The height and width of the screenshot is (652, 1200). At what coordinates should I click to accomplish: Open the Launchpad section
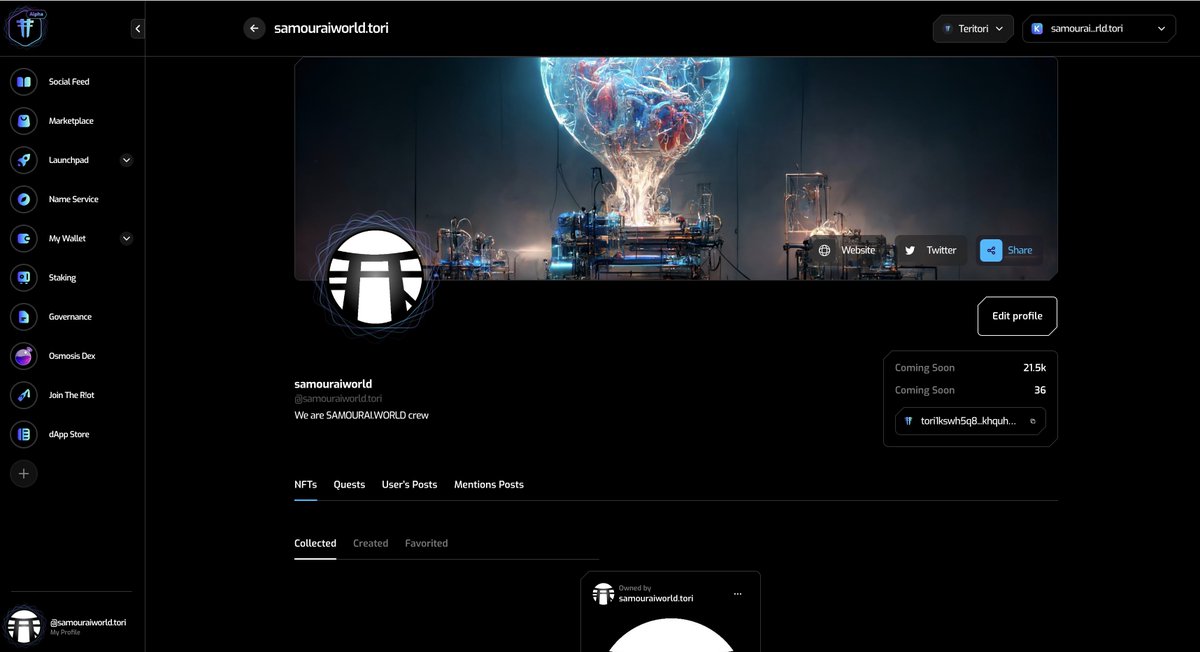pyautogui.click(x=24, y=159)
